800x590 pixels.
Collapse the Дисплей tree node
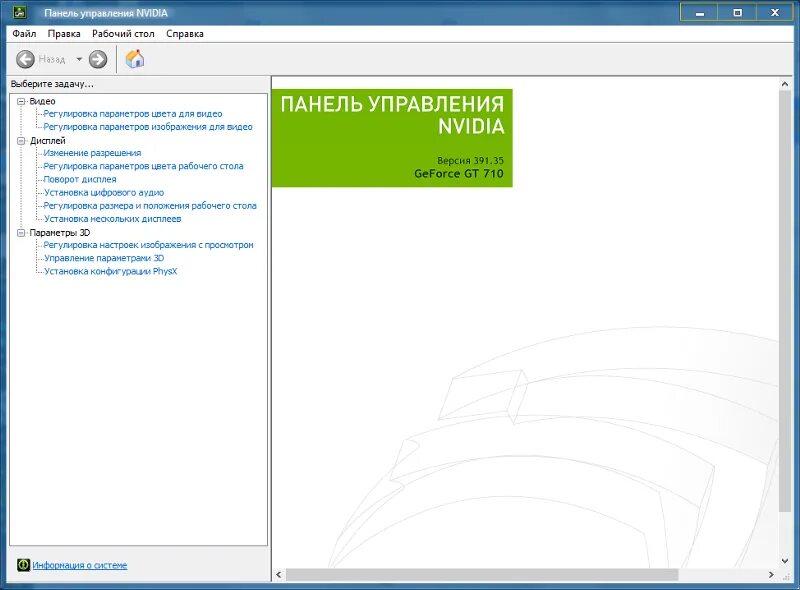(21, 140)
